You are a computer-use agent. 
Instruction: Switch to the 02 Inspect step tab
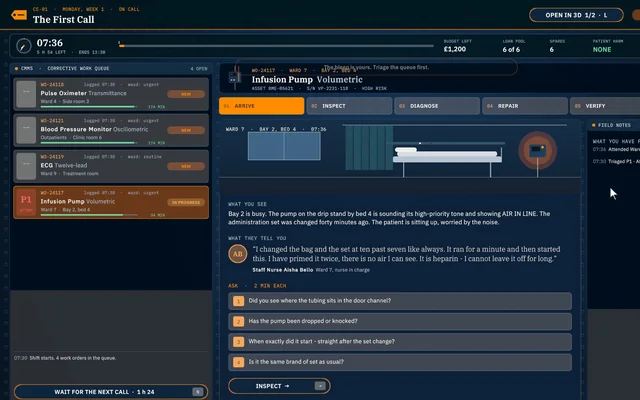349,106
